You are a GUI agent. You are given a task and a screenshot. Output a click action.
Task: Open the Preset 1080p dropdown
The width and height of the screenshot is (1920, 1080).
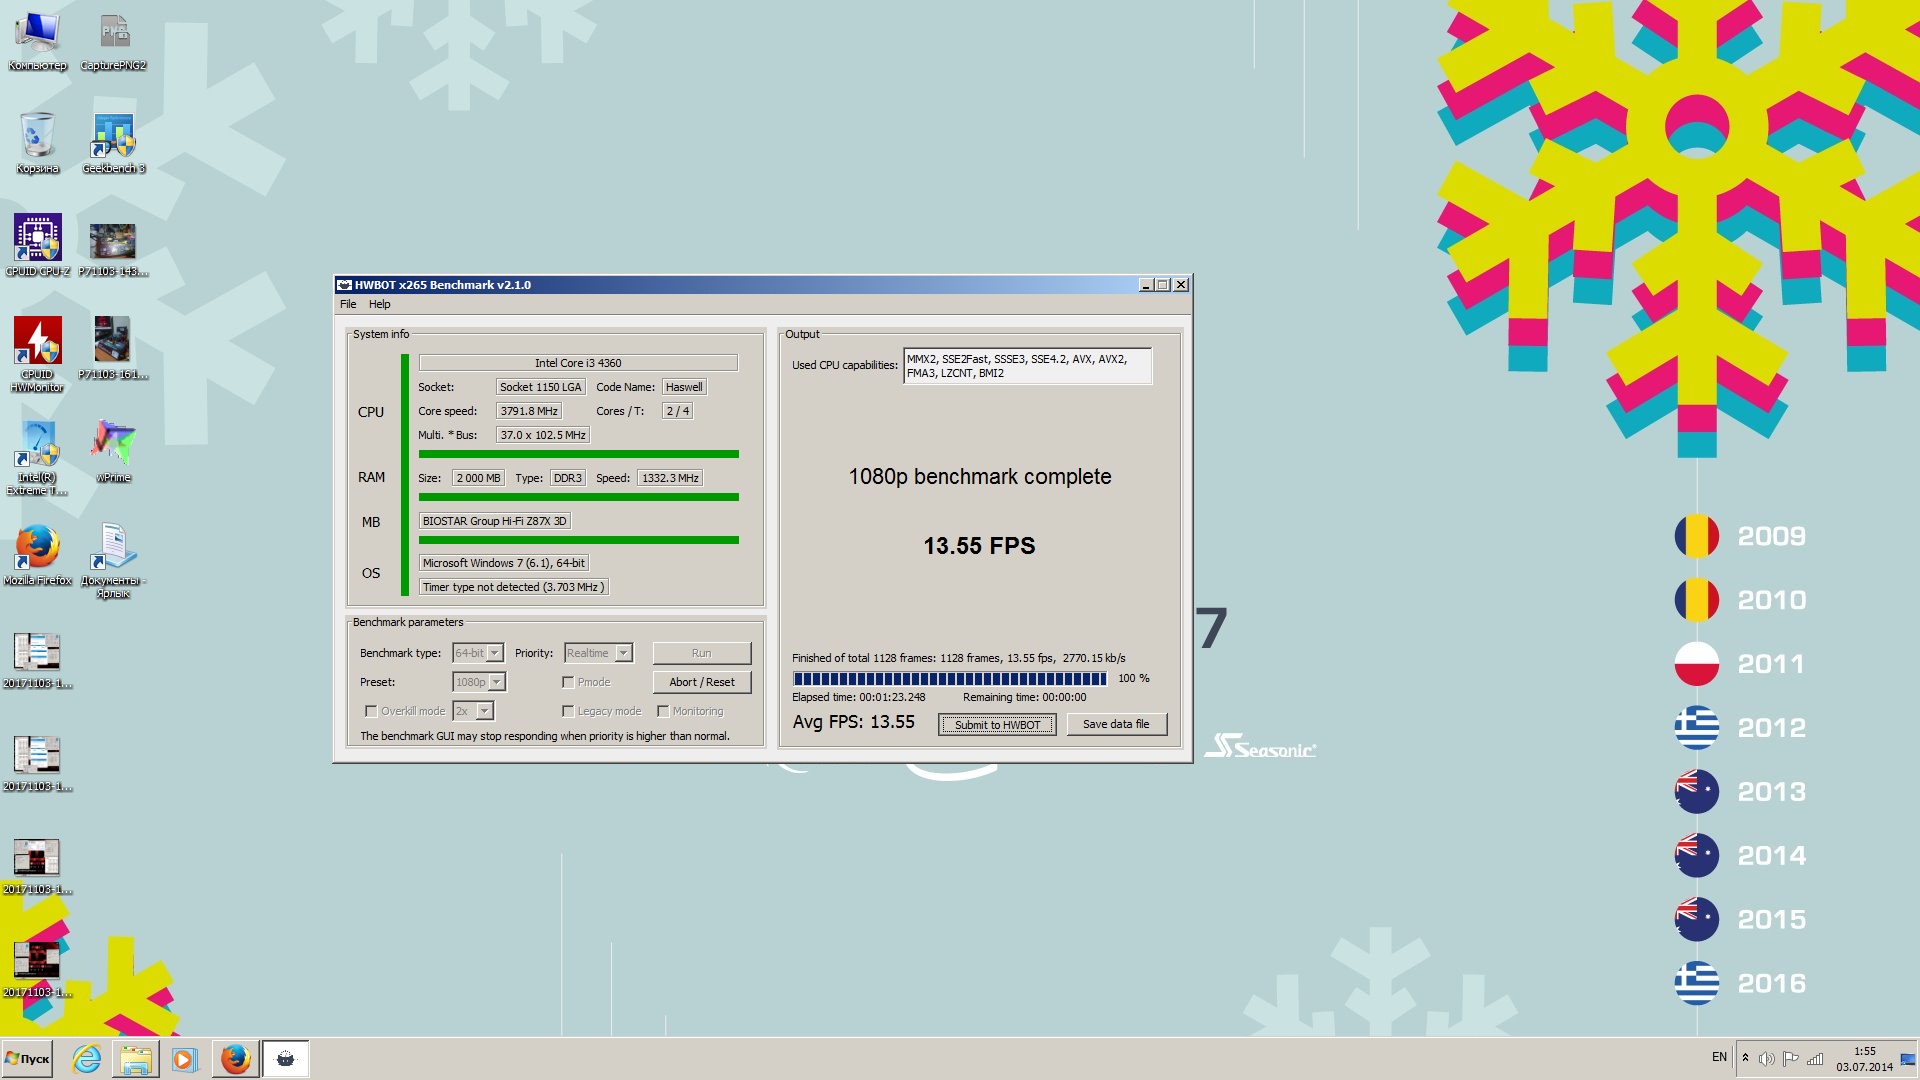click(479, 682)
